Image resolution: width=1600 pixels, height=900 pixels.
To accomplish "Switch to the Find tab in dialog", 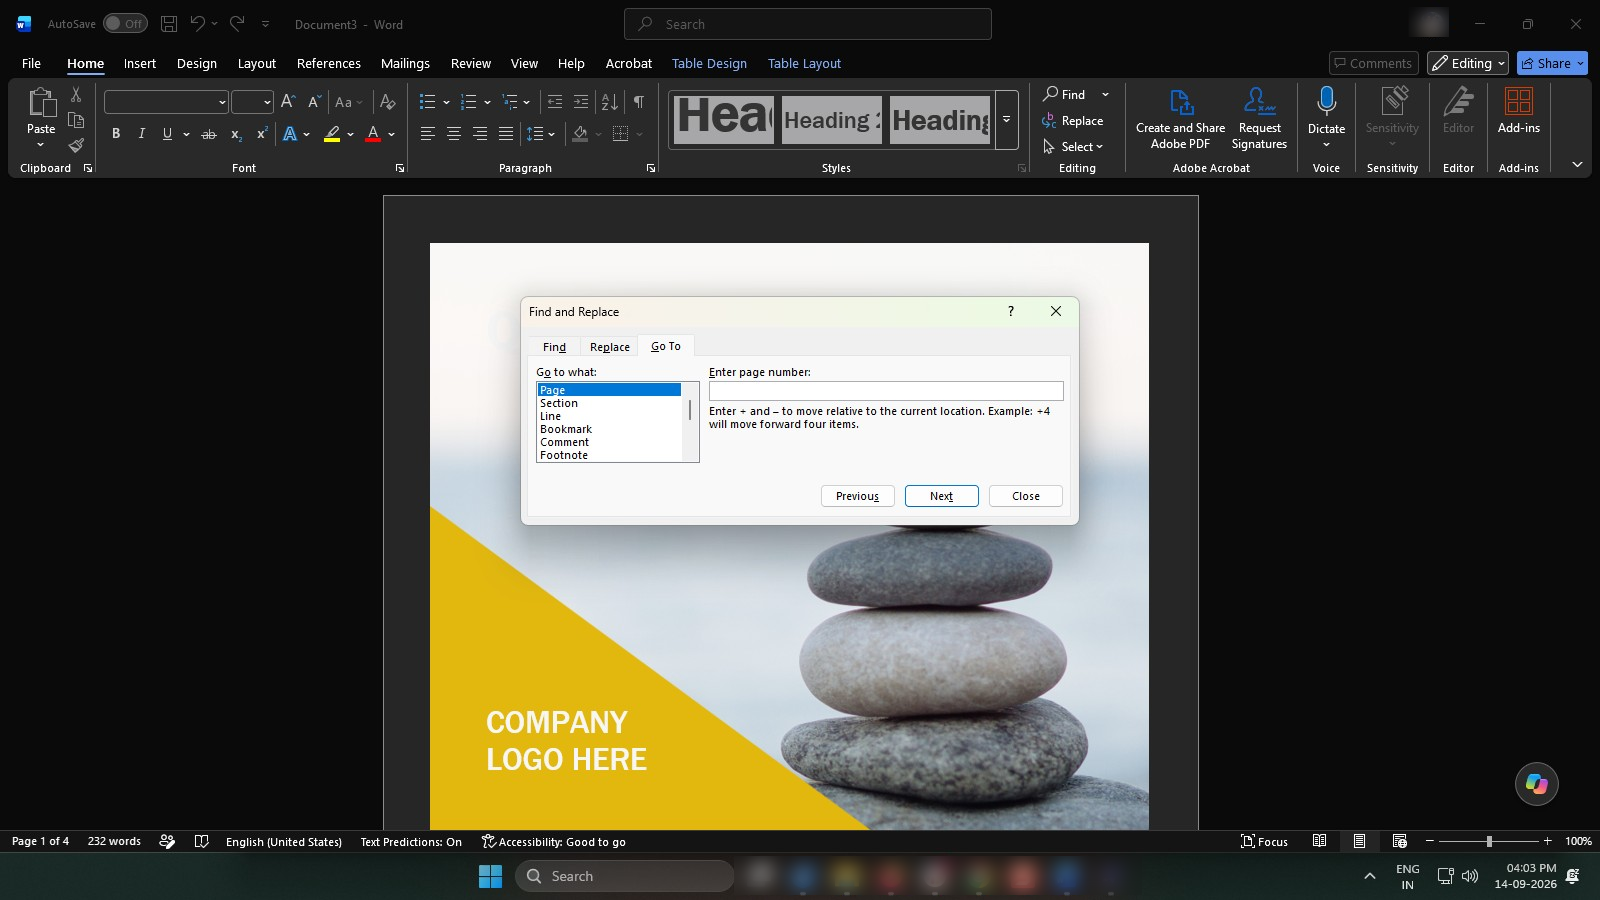I will click(554, 347).
